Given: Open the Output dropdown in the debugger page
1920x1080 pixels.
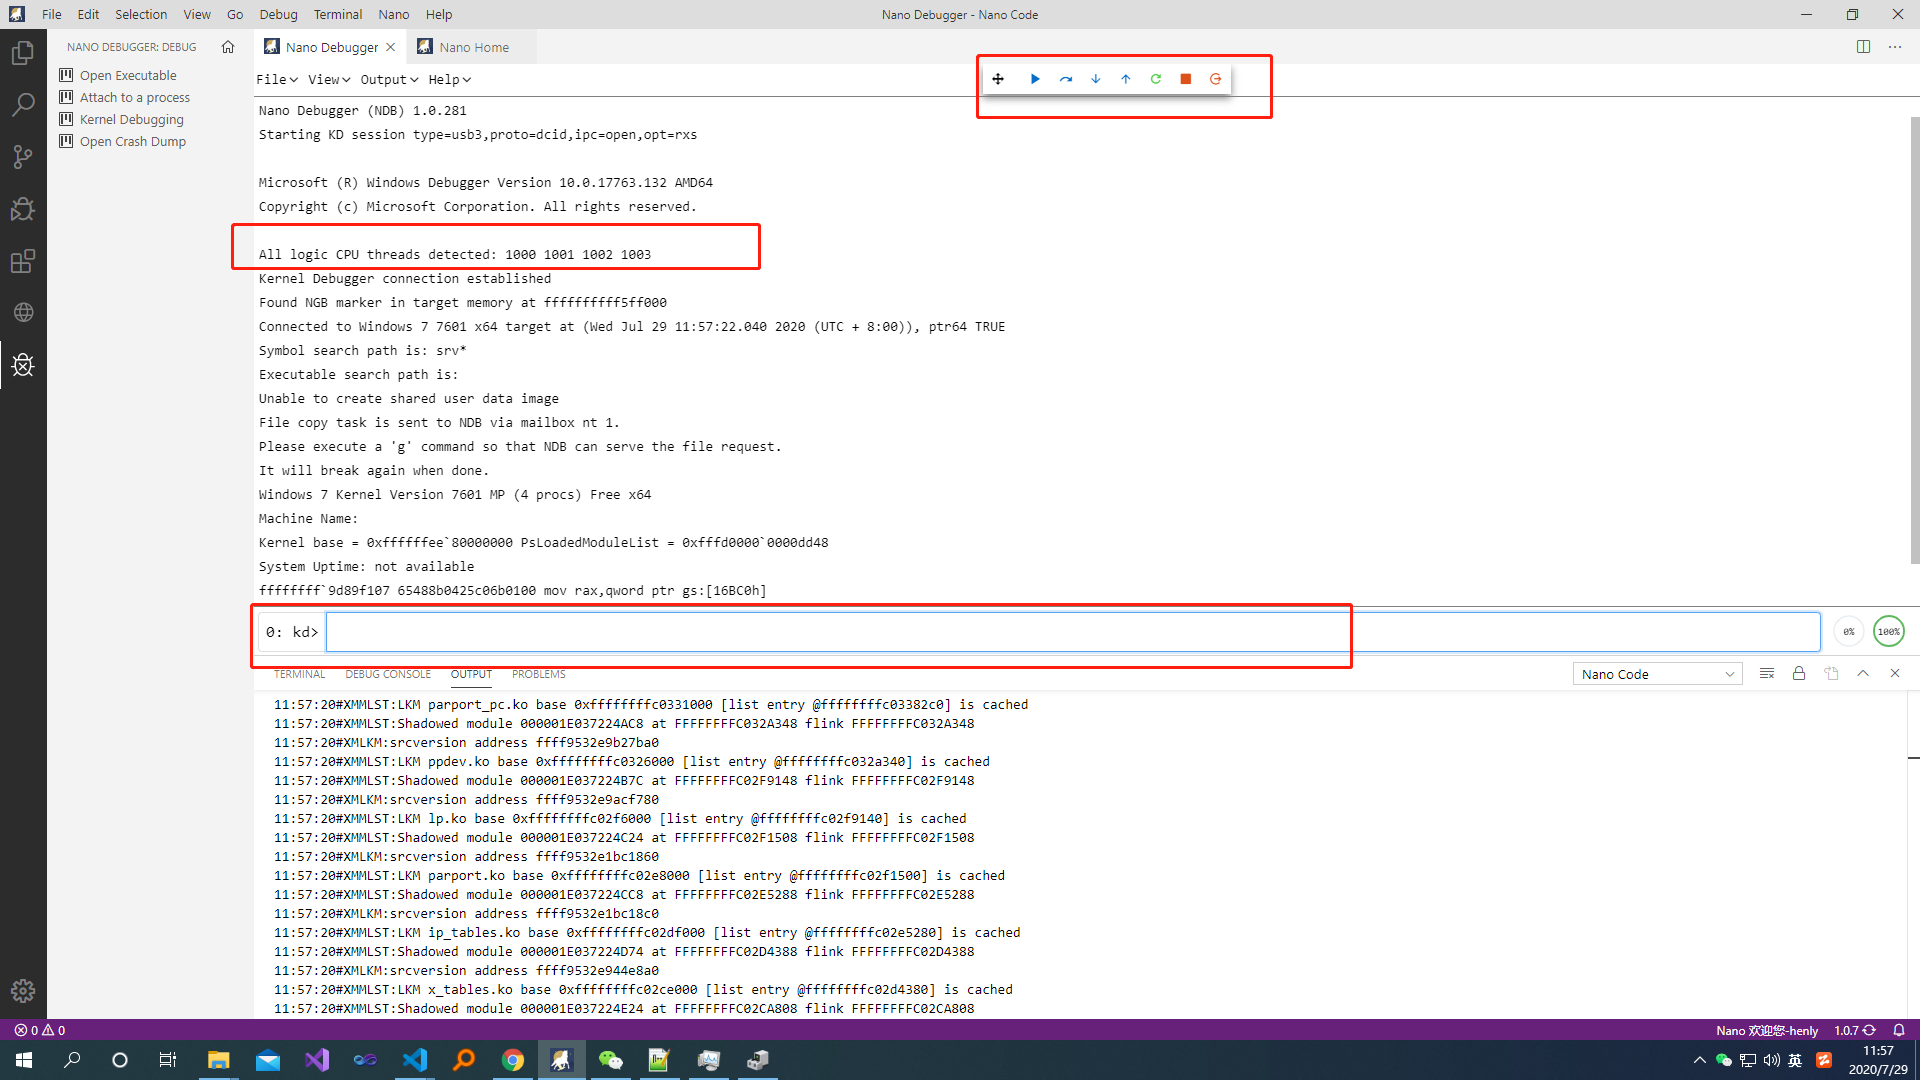Looking at the screenshot, I should 389,80.
